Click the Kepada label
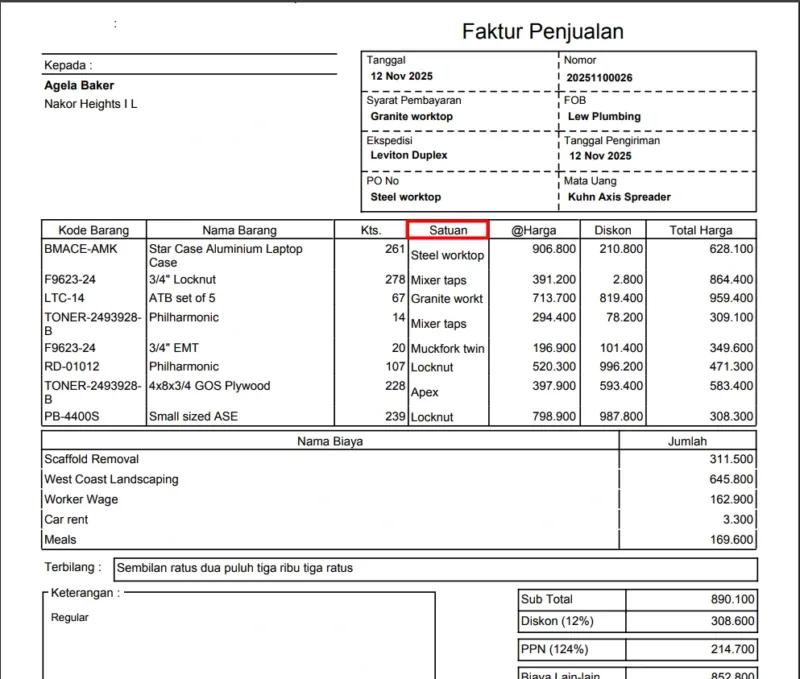Image resolution: width=800 pixels, height=679 pixels. pyautogui.click(x=68, y=65)
